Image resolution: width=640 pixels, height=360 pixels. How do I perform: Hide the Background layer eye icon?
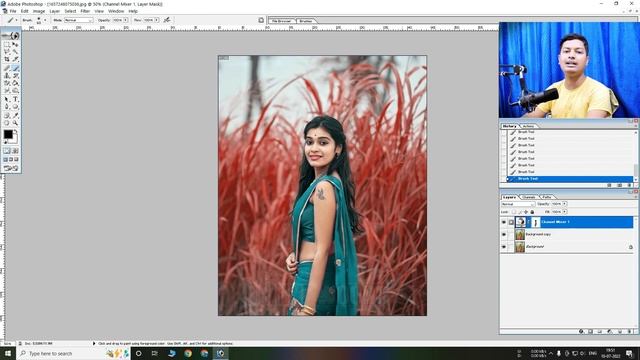pyautogui.click(x=504, y=247)
